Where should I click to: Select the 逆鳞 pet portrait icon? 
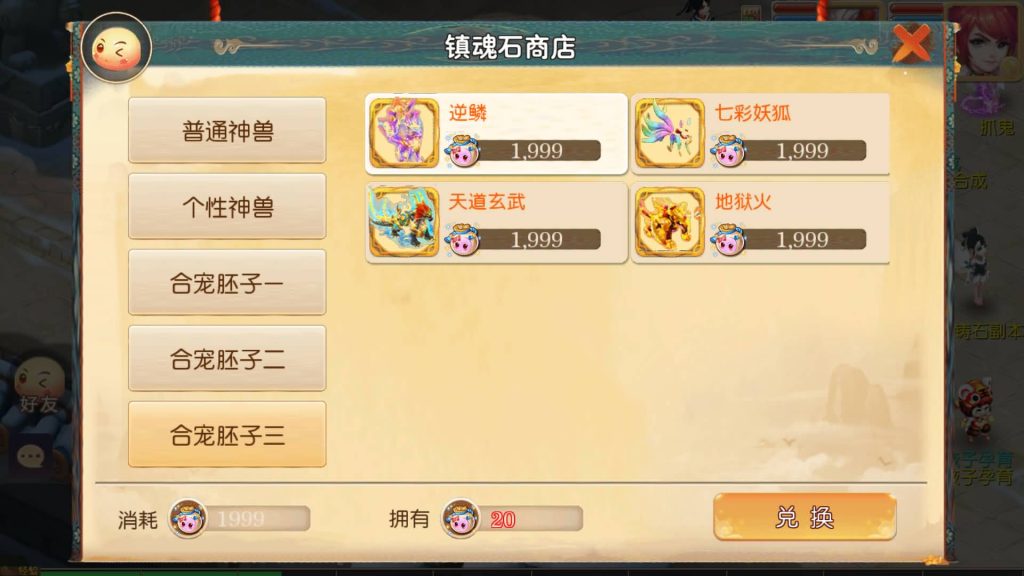(x=404, y=133)
